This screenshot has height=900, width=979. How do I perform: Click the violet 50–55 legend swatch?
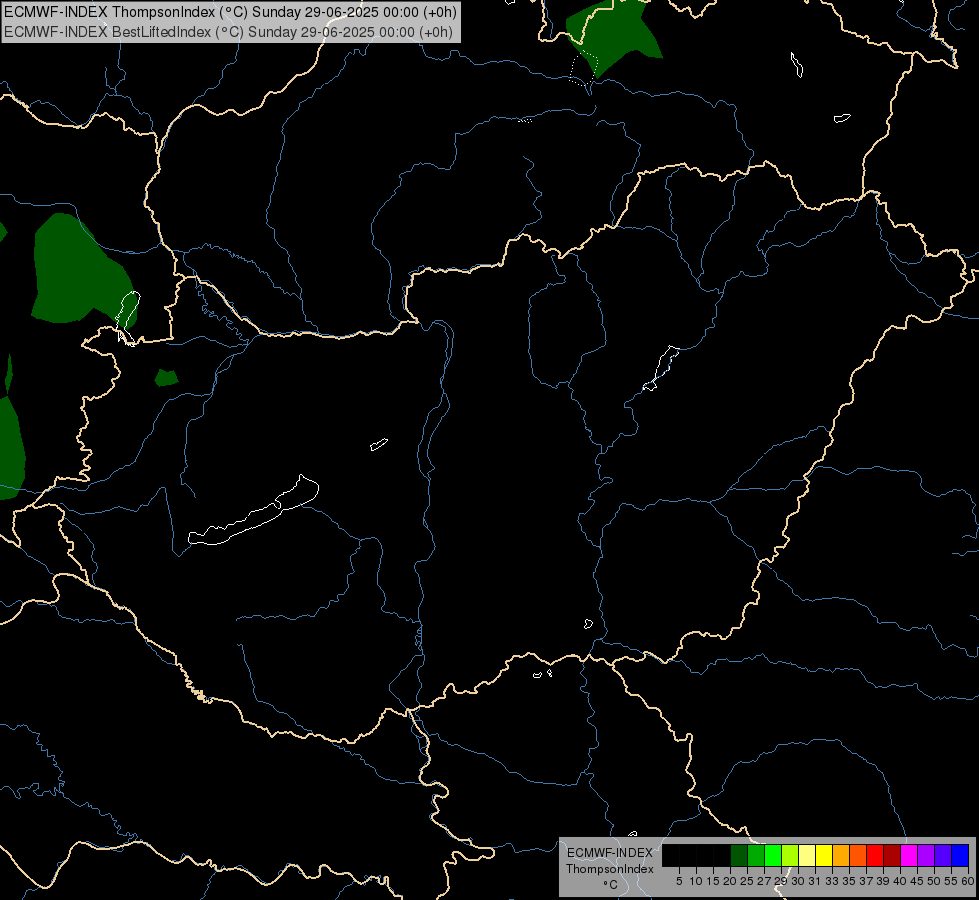(x=943, y=855)
